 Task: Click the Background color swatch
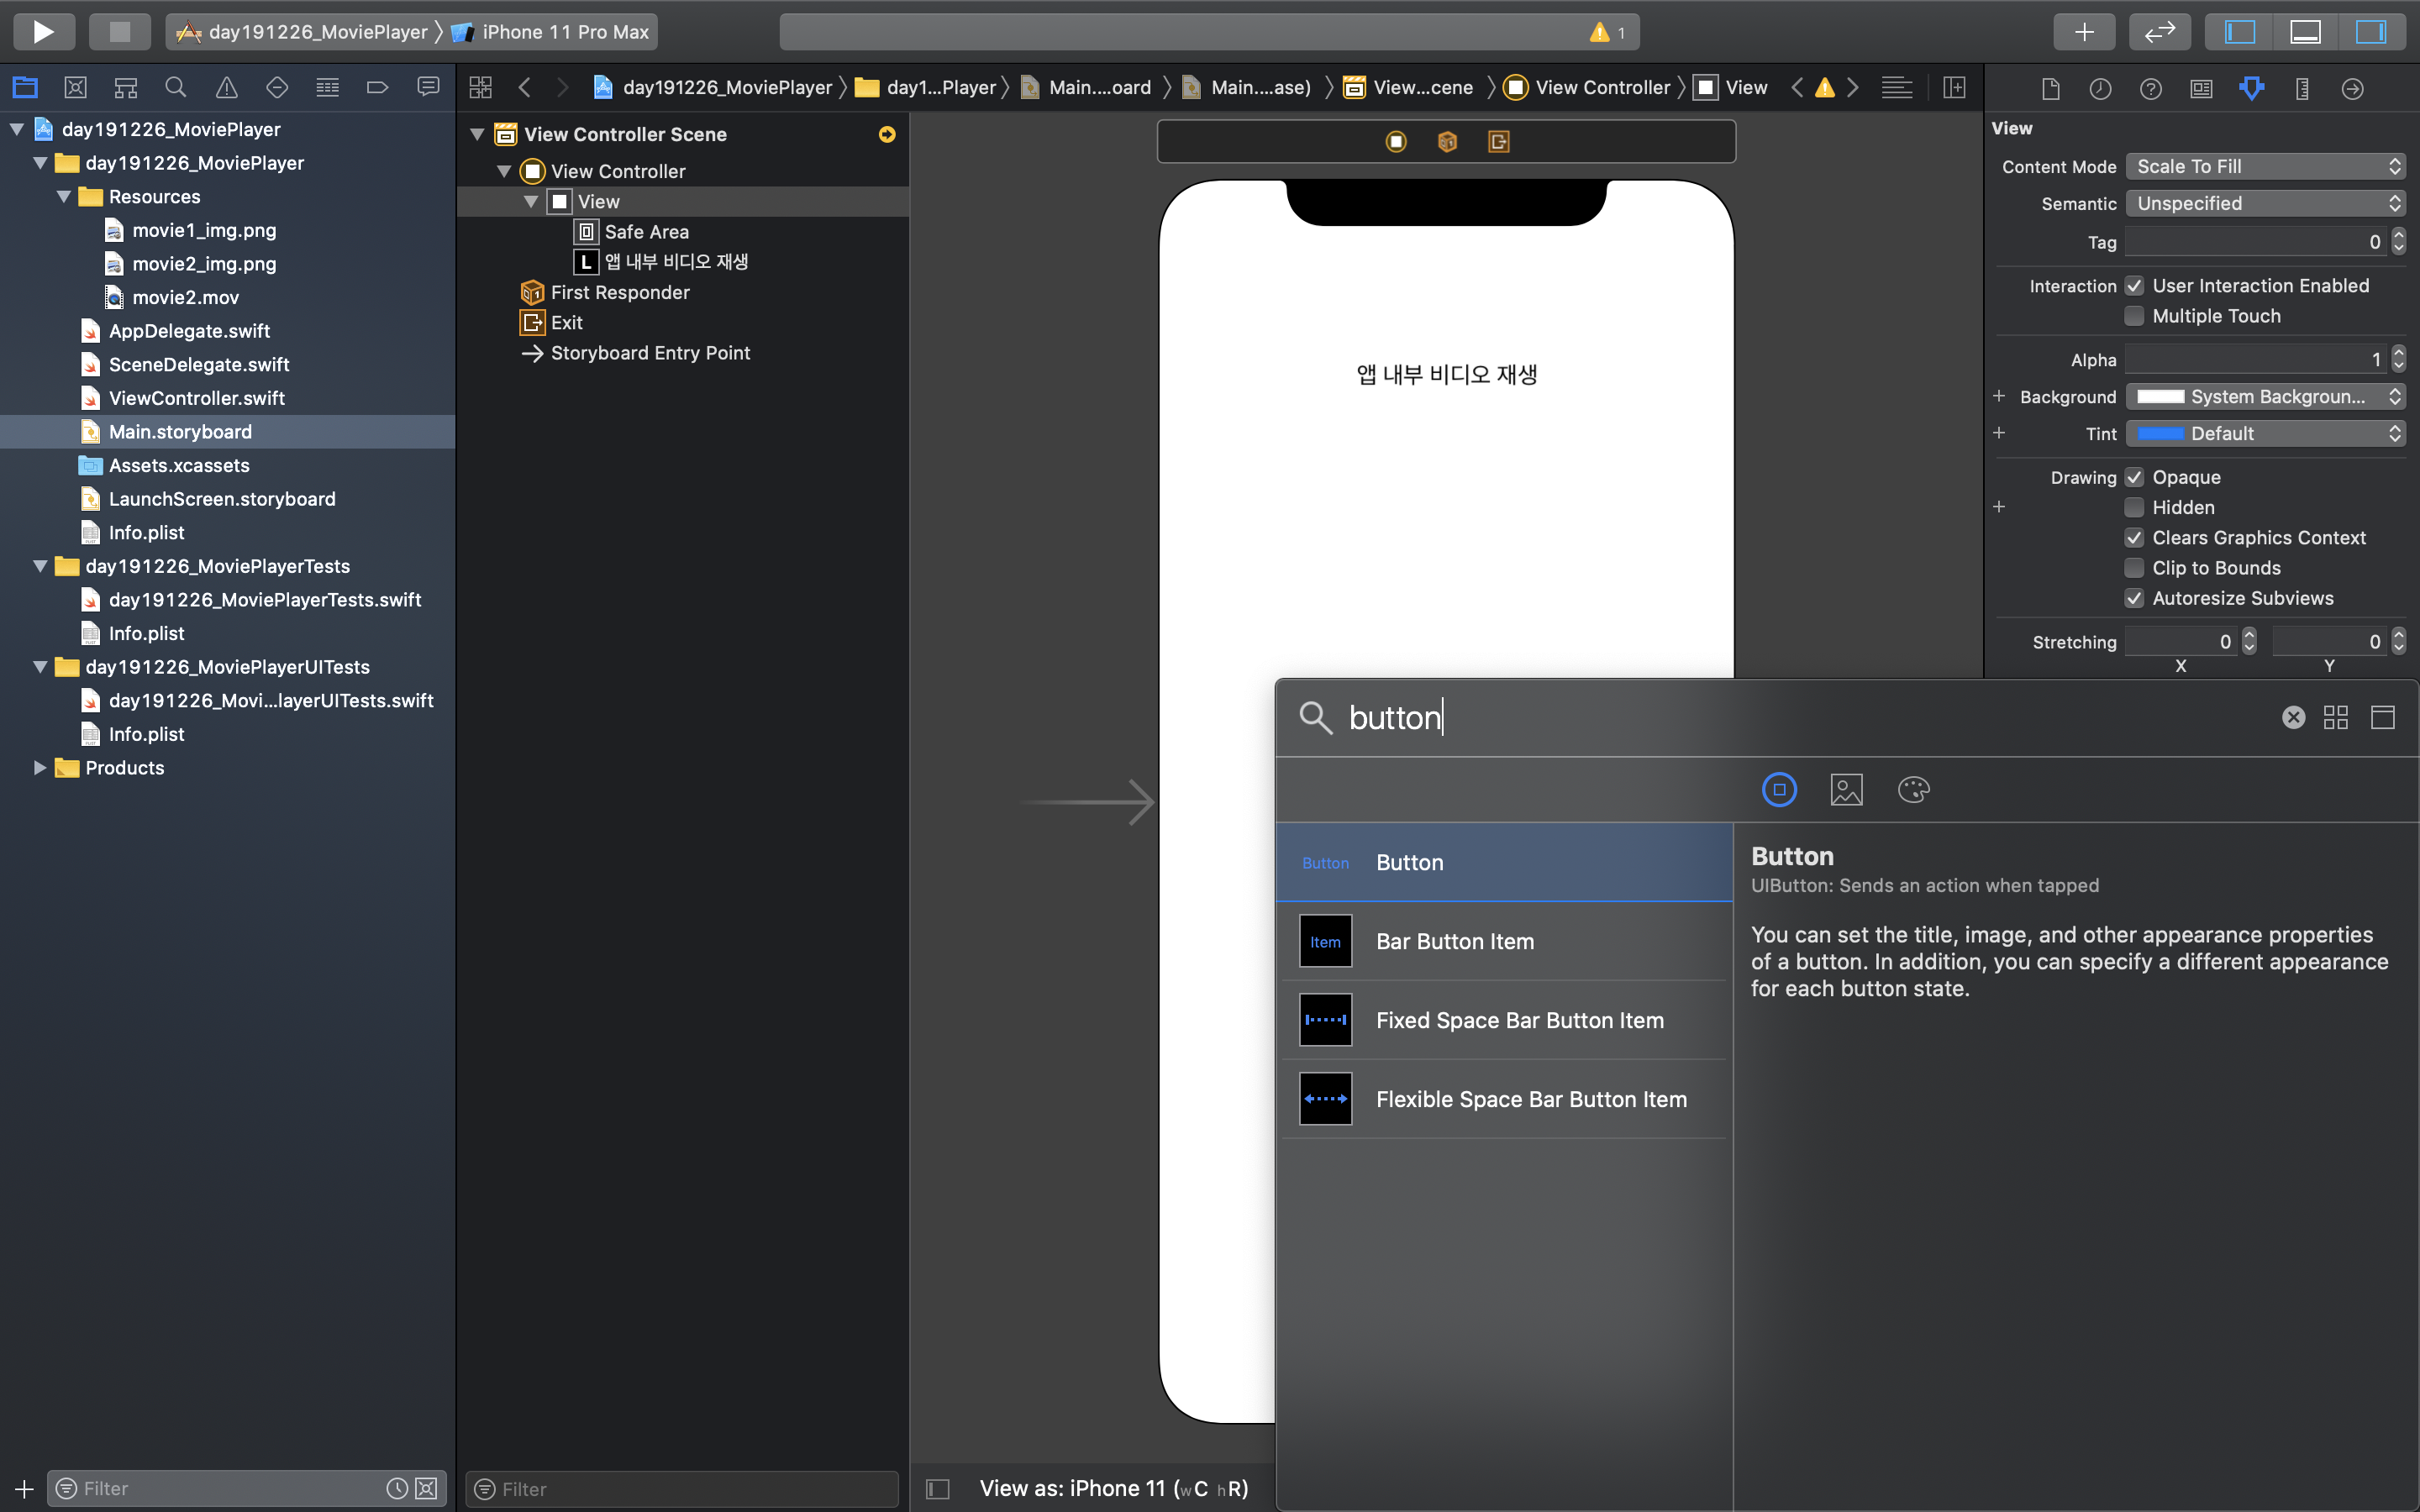(x=2160, y=397)
